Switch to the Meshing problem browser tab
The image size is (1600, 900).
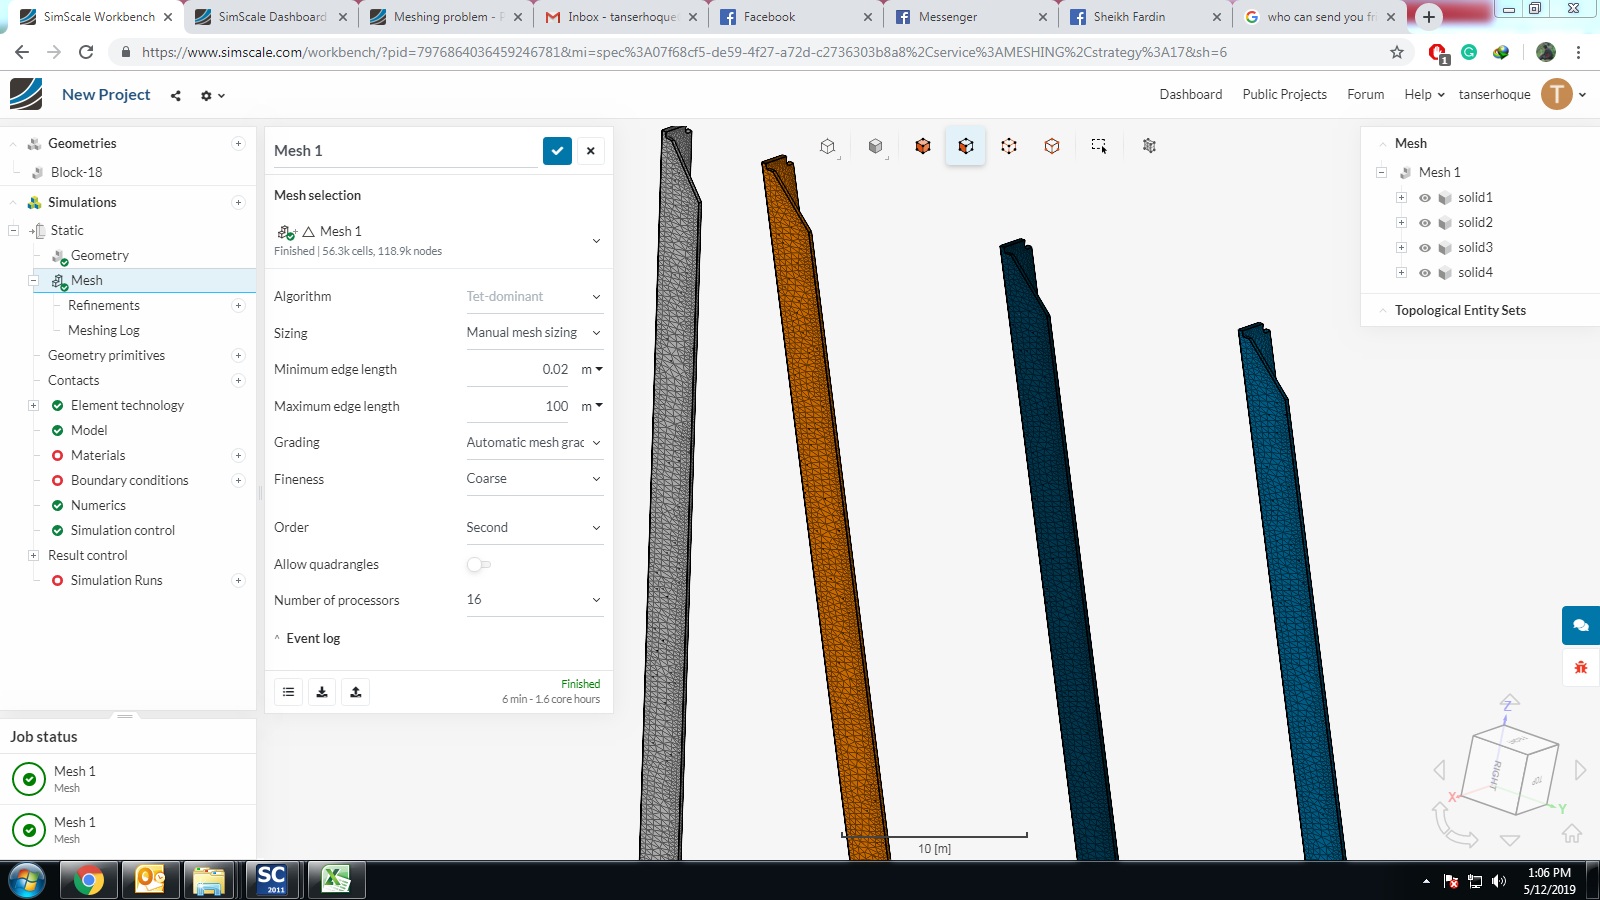pos(446,17)
